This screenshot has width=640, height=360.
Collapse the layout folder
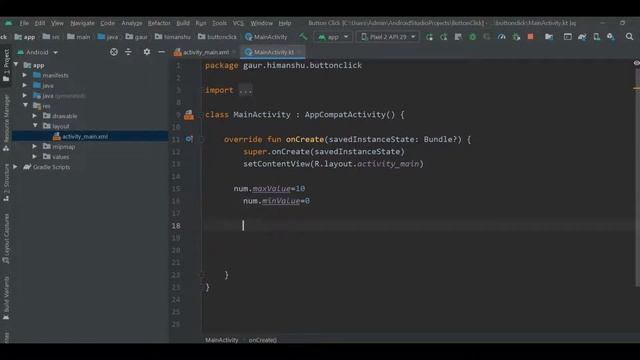pyautogui.click(x=36, y=126)
